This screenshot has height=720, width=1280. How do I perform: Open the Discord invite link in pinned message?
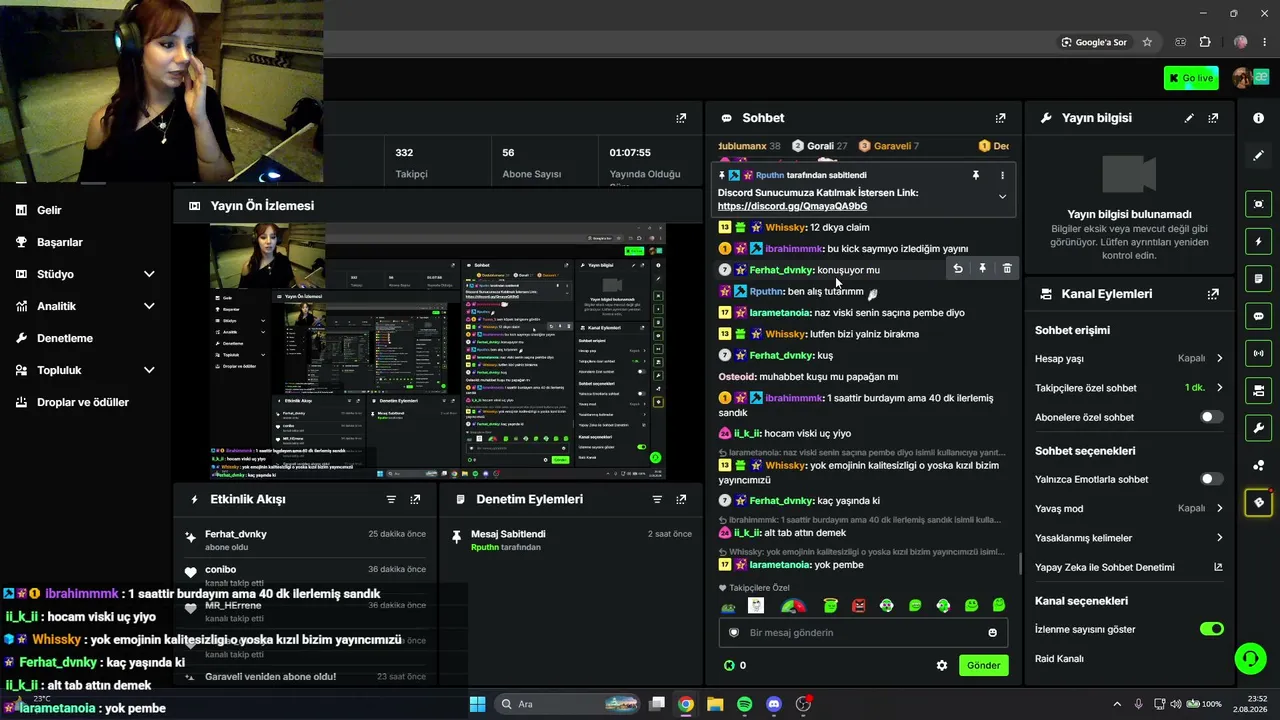pos(792,206)
